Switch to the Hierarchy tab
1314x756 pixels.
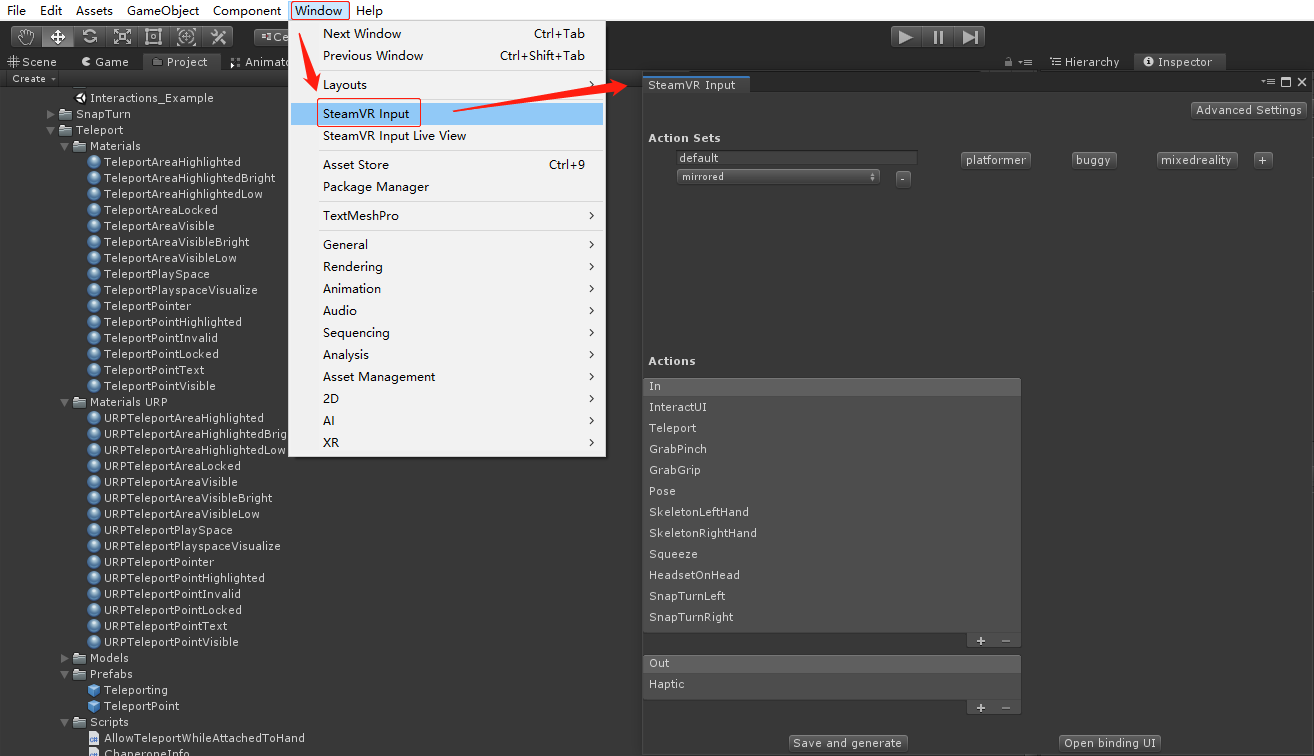tap(1084, 62)
